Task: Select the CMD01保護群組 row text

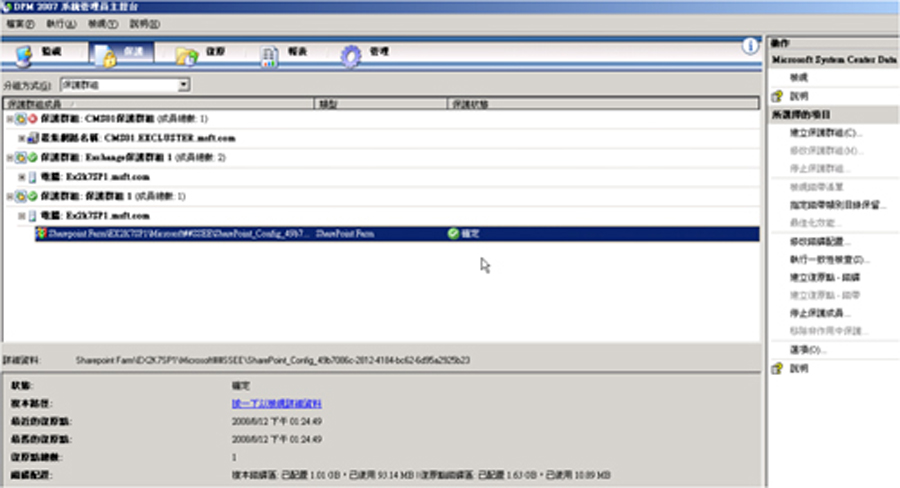Action: coord(124,119)
